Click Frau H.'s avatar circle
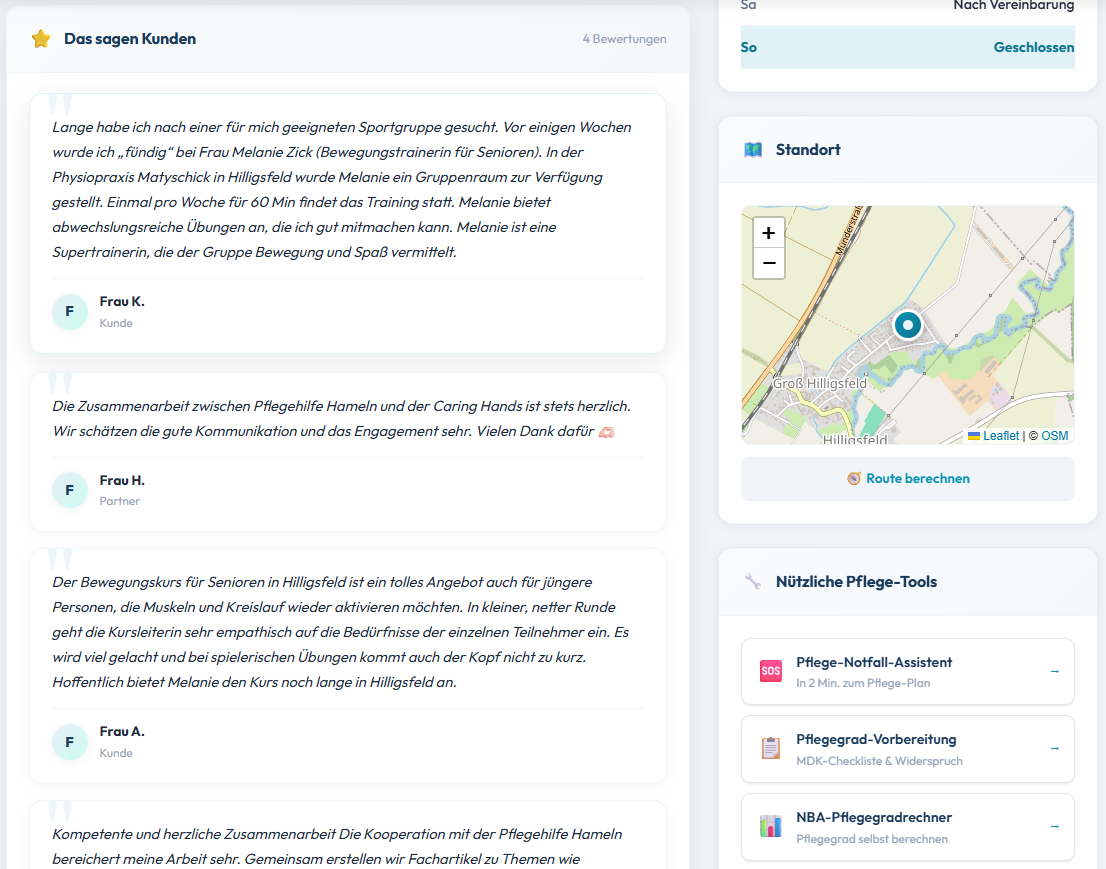 [69, 490]
